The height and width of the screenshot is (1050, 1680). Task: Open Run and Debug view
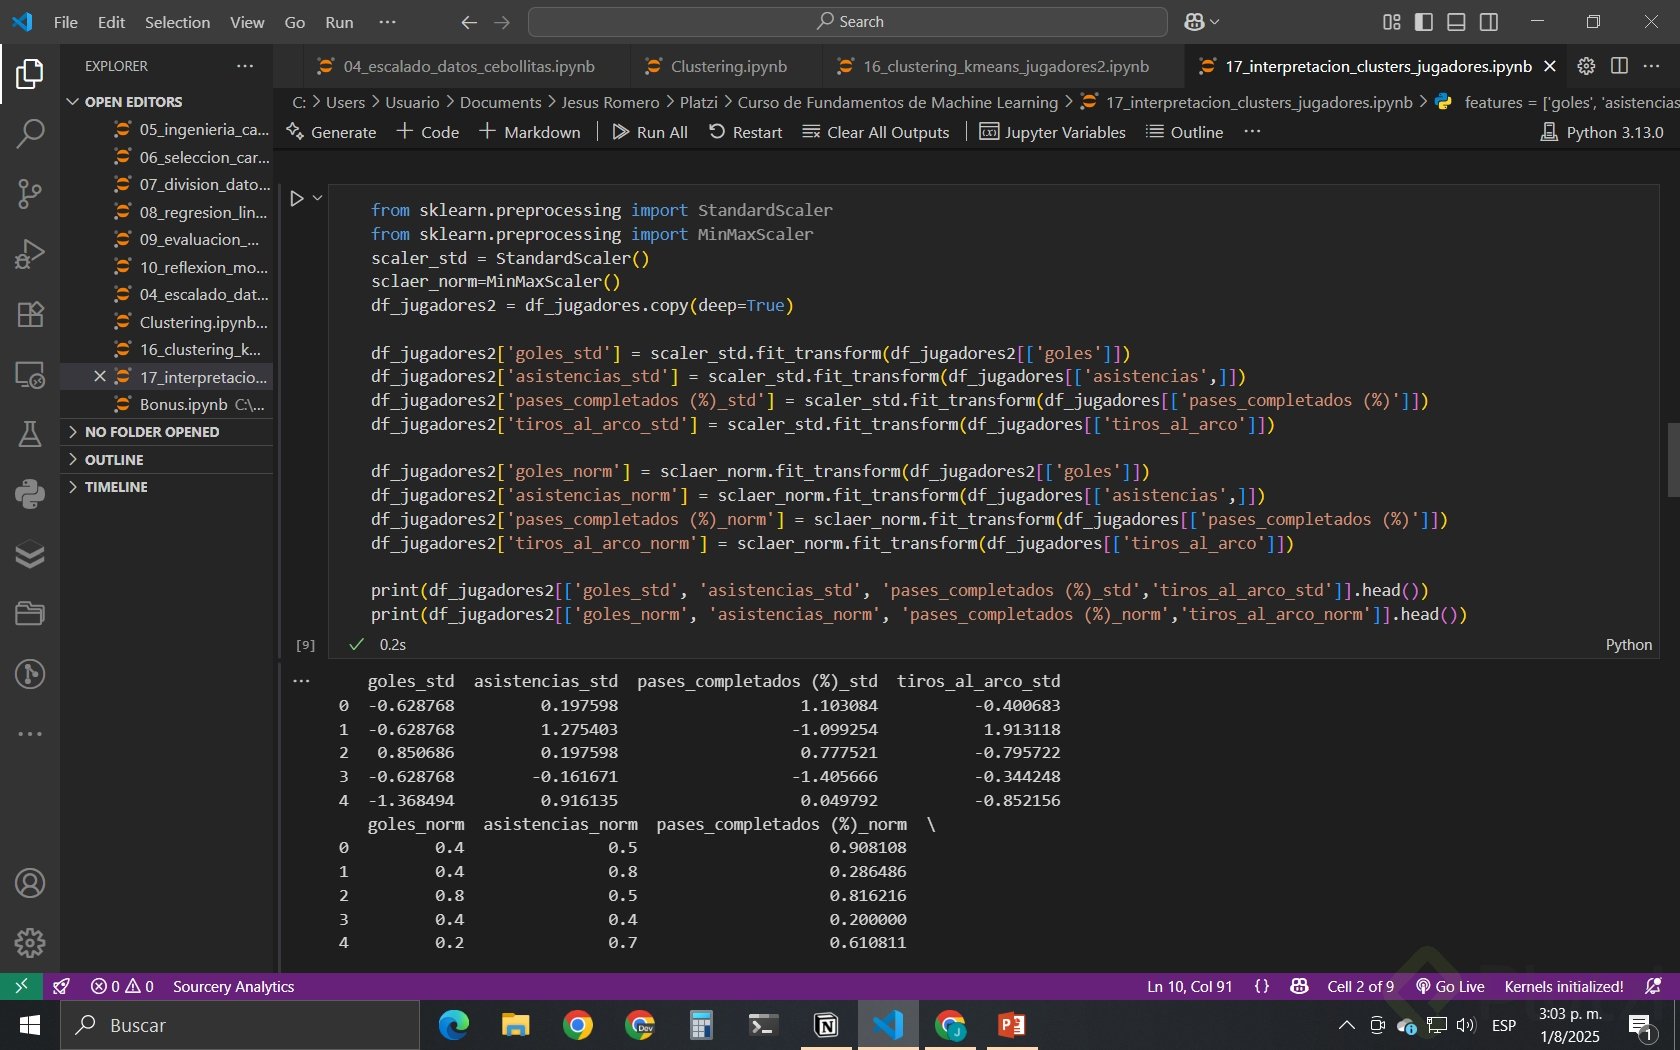tap(30, 254)
